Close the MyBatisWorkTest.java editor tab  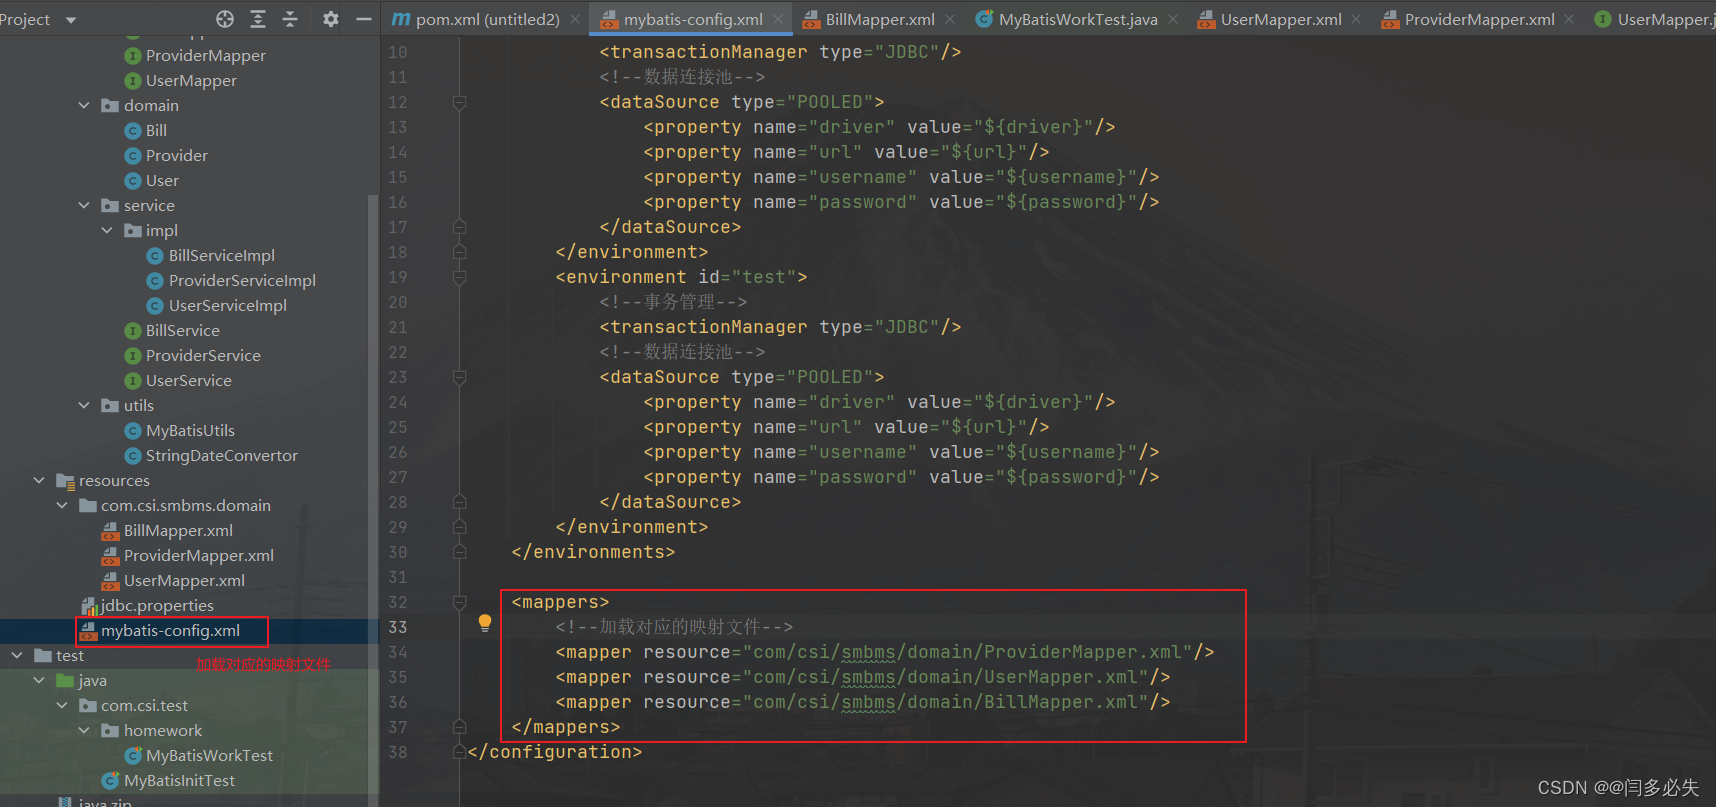tap(1173, 19)
